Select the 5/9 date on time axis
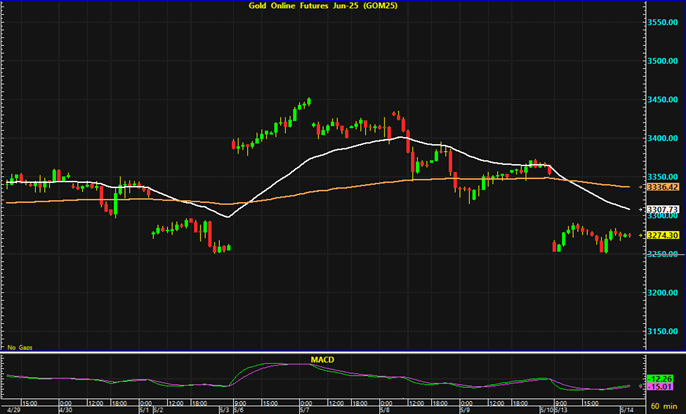The image size is (686, 414). coord(464,409)
